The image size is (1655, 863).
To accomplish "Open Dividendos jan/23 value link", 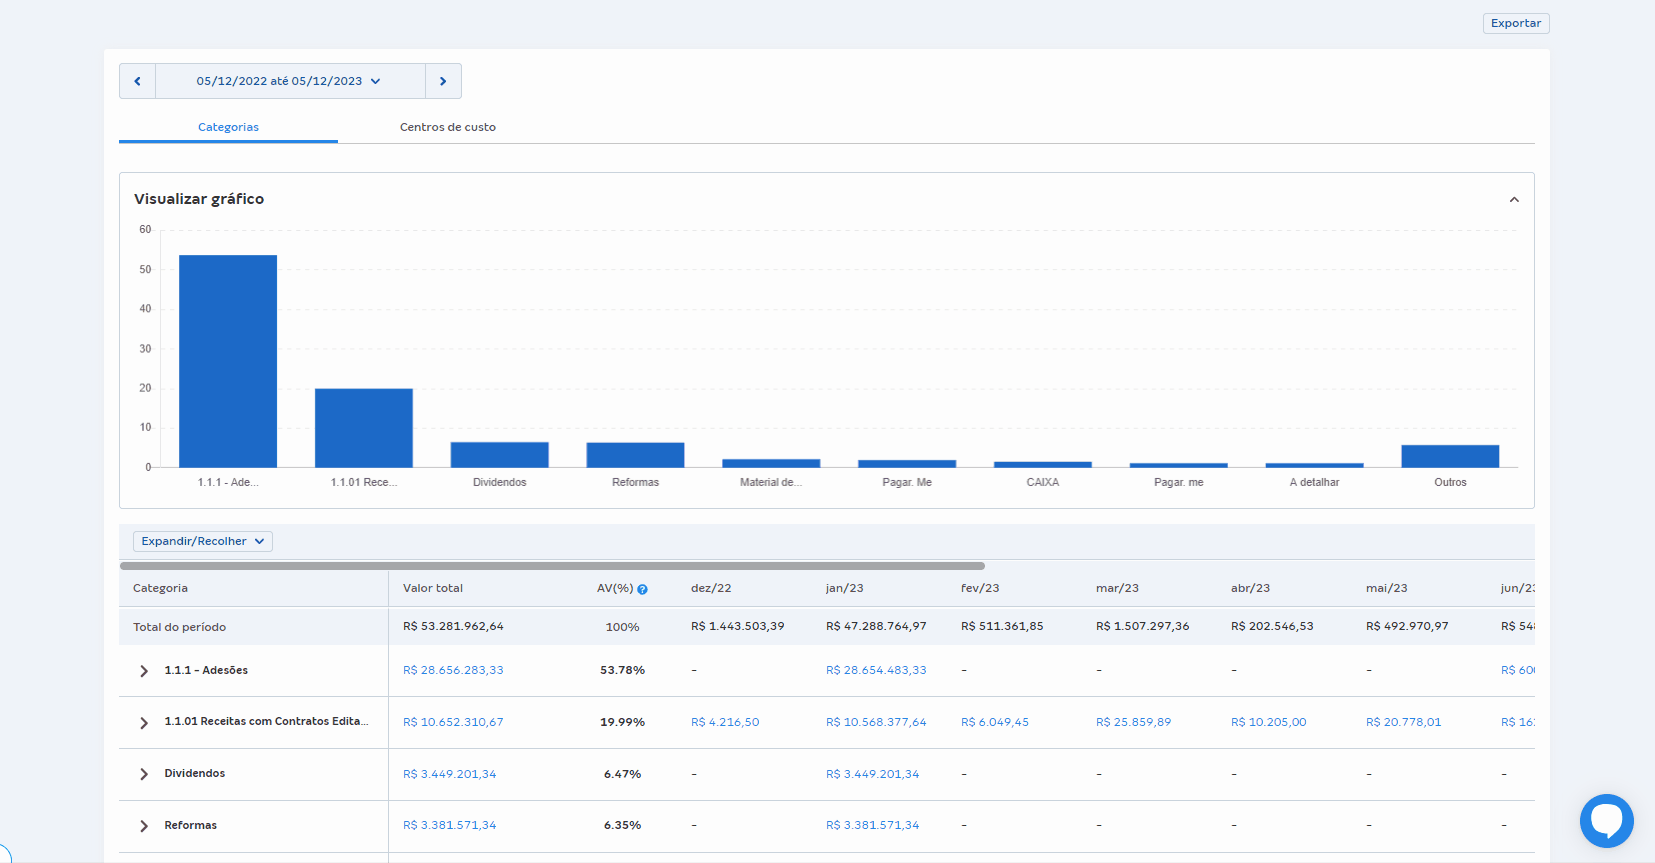I will 872,774.
